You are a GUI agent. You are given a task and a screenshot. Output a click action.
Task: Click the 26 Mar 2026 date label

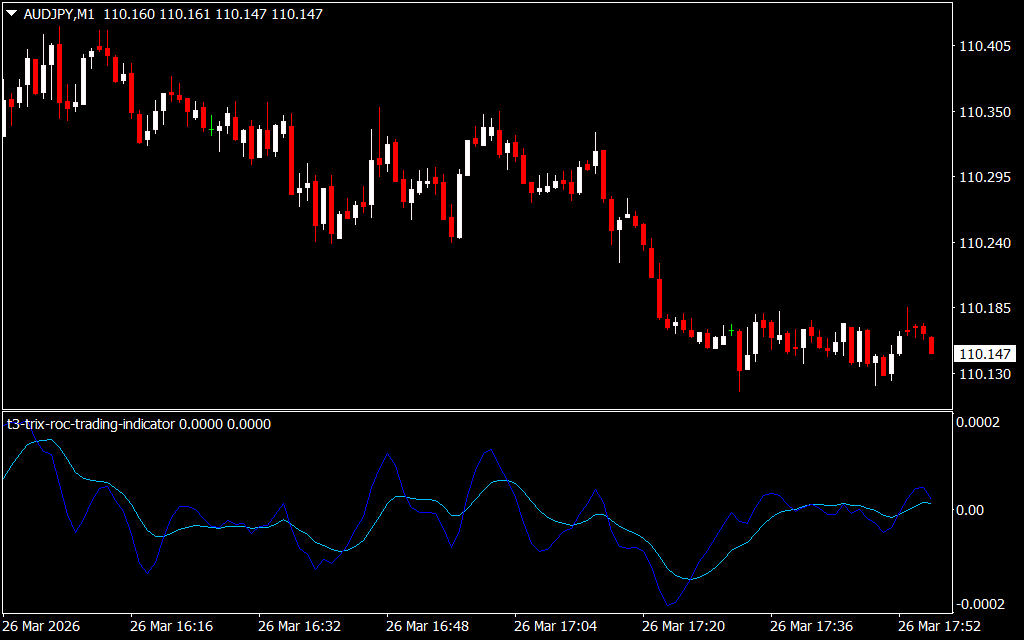point(41,626)
